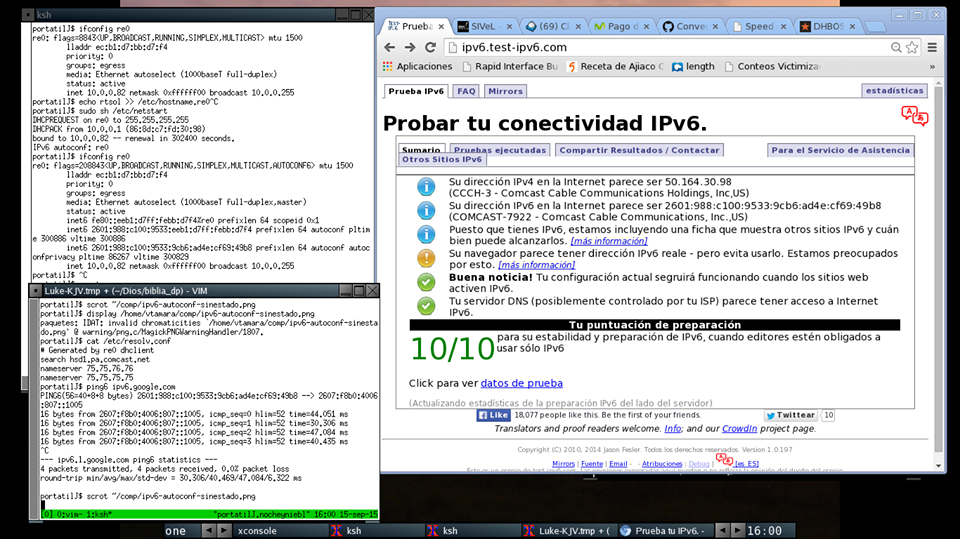Screen dimensions: 960x539
Task: Click taskbar left arrow next to 'one'
Action: tap(209, 530)
